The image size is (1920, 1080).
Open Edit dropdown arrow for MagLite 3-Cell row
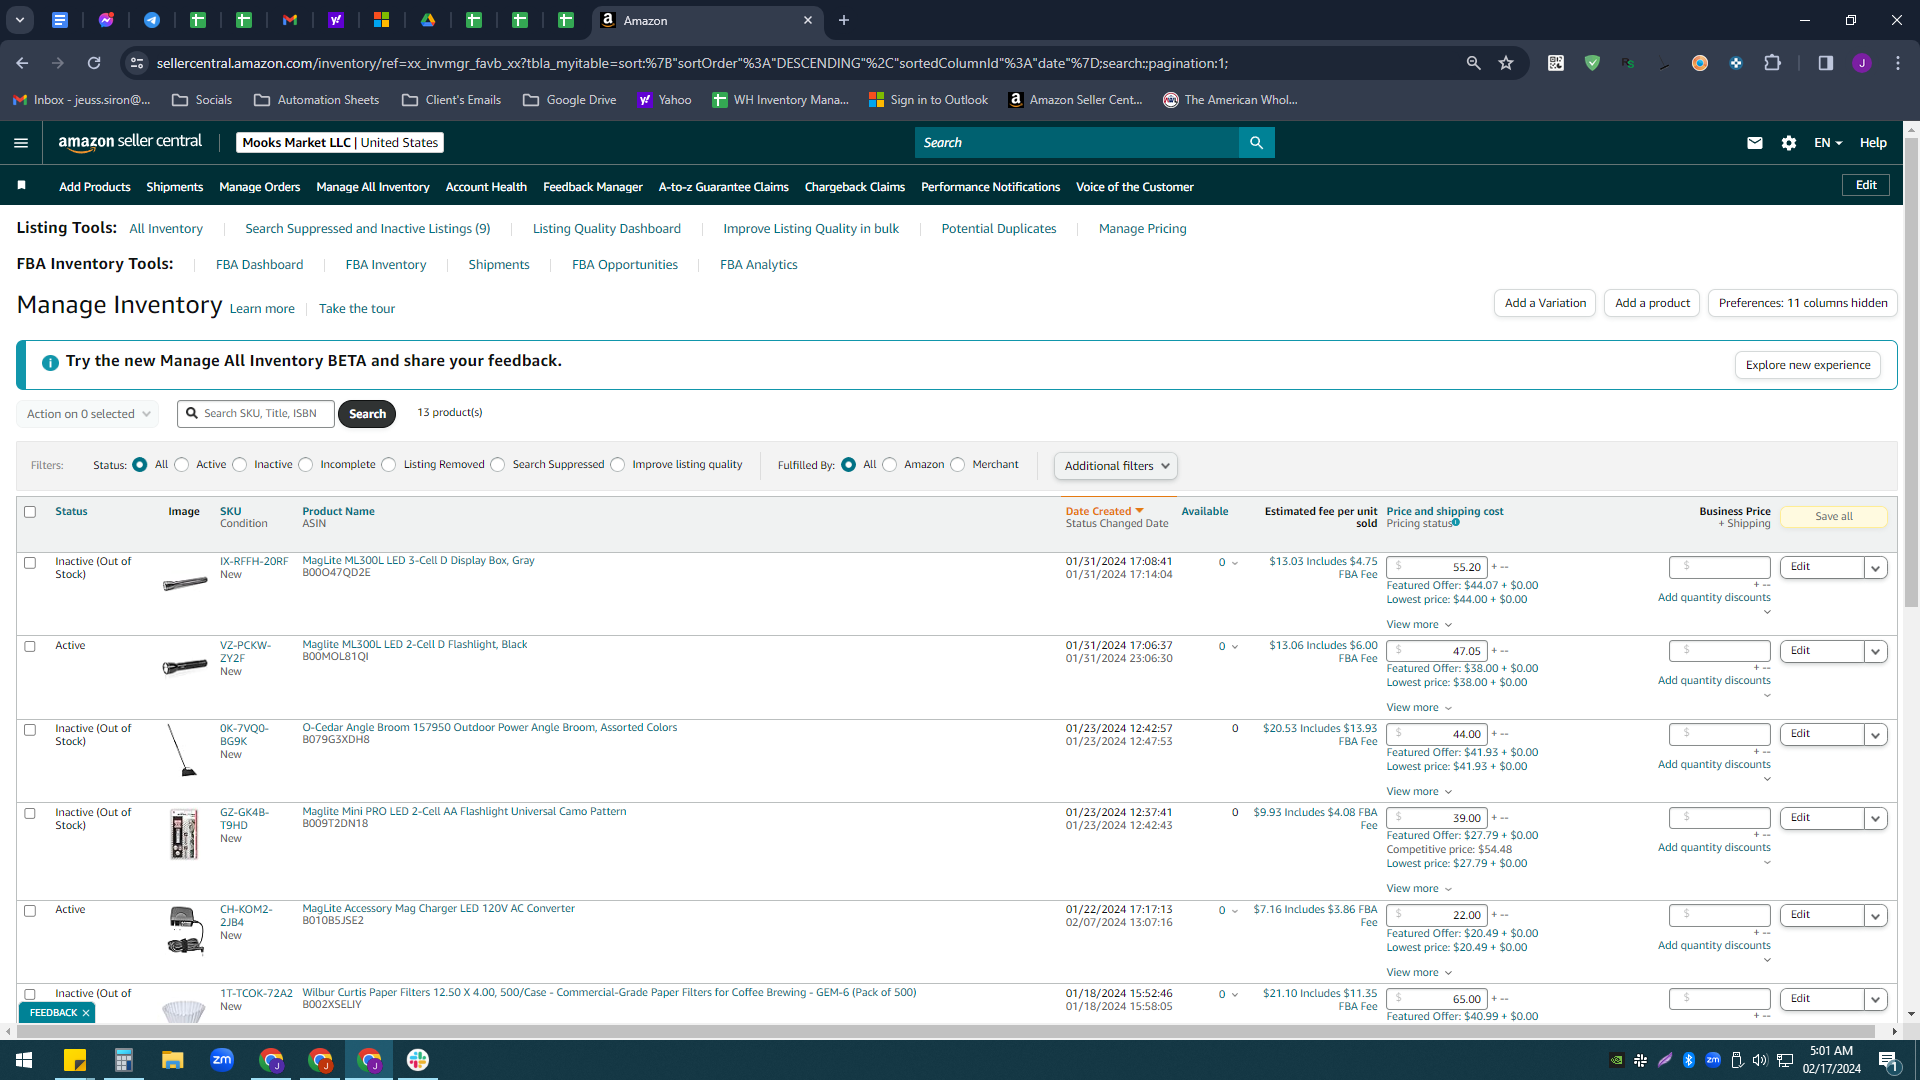point(1876,568)
